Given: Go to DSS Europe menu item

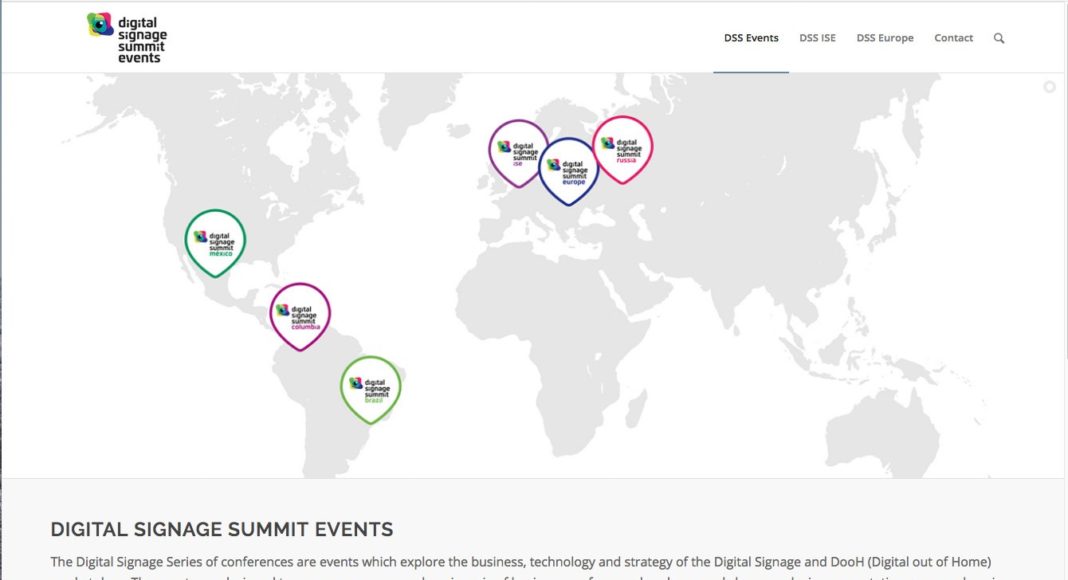Looking at the screenshot, I should tap(885, 38).
